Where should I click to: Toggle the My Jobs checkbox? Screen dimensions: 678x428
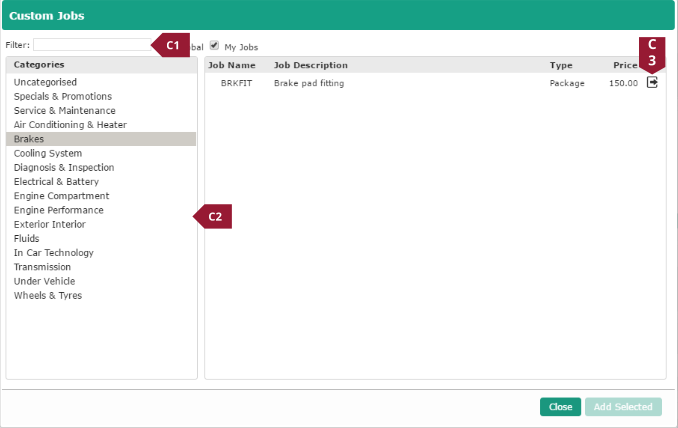click(x=214, y=45)
